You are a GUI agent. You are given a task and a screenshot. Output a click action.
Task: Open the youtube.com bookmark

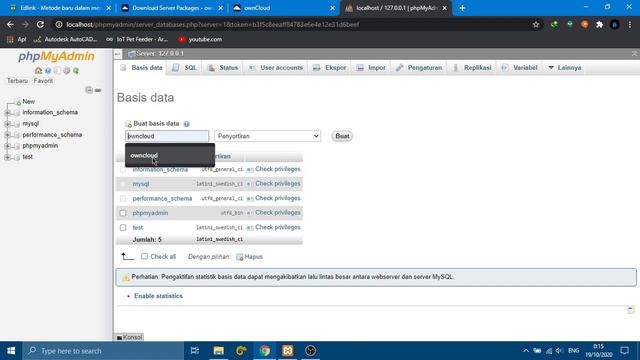200,40
